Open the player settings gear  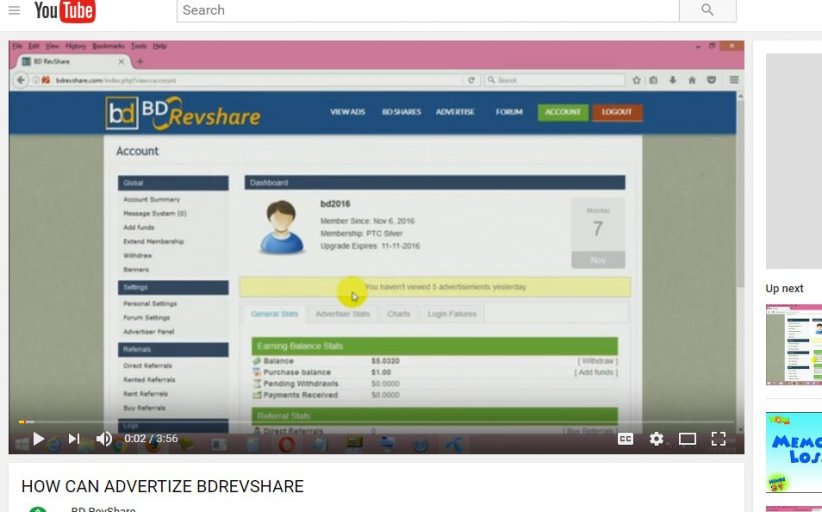tap(656, 438)
